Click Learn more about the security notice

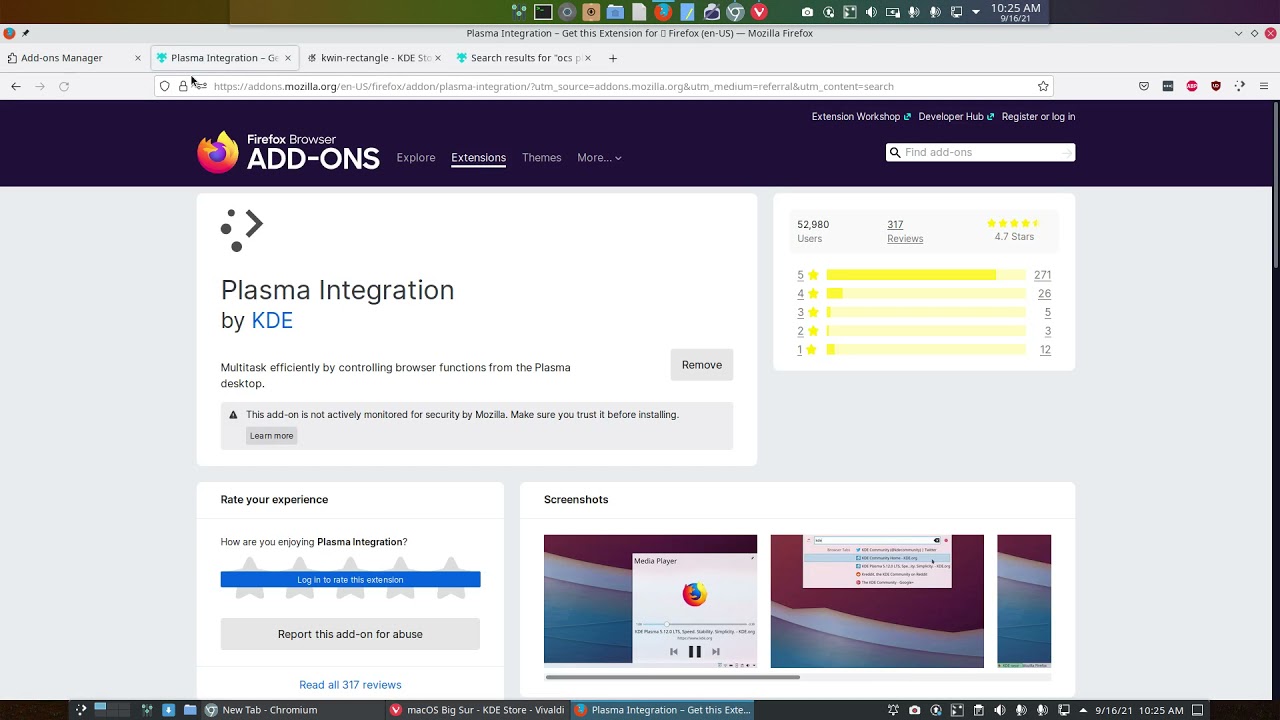click(x=271, y=436)
